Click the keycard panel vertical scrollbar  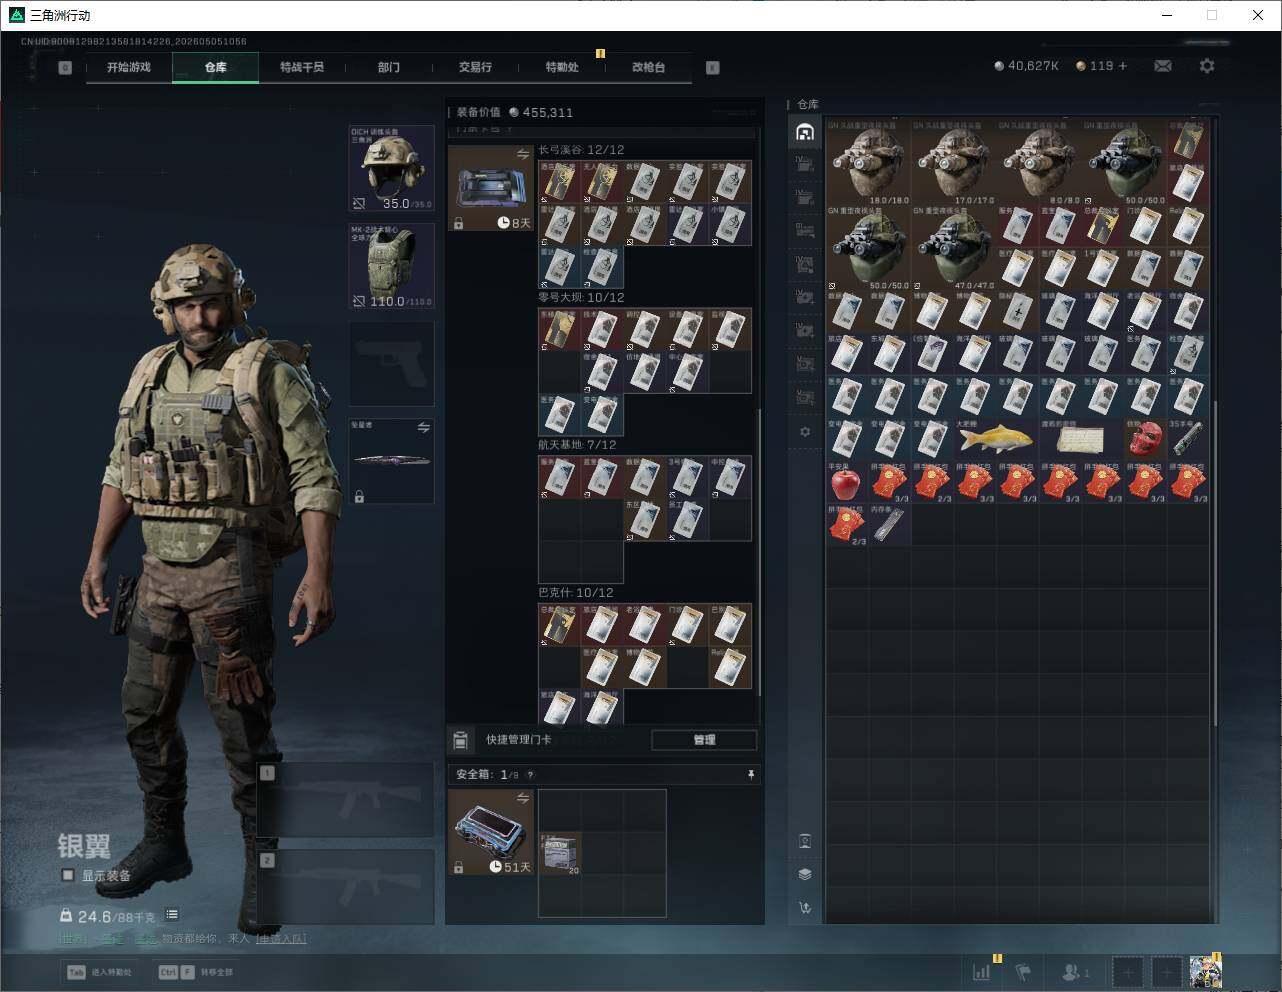759,550
